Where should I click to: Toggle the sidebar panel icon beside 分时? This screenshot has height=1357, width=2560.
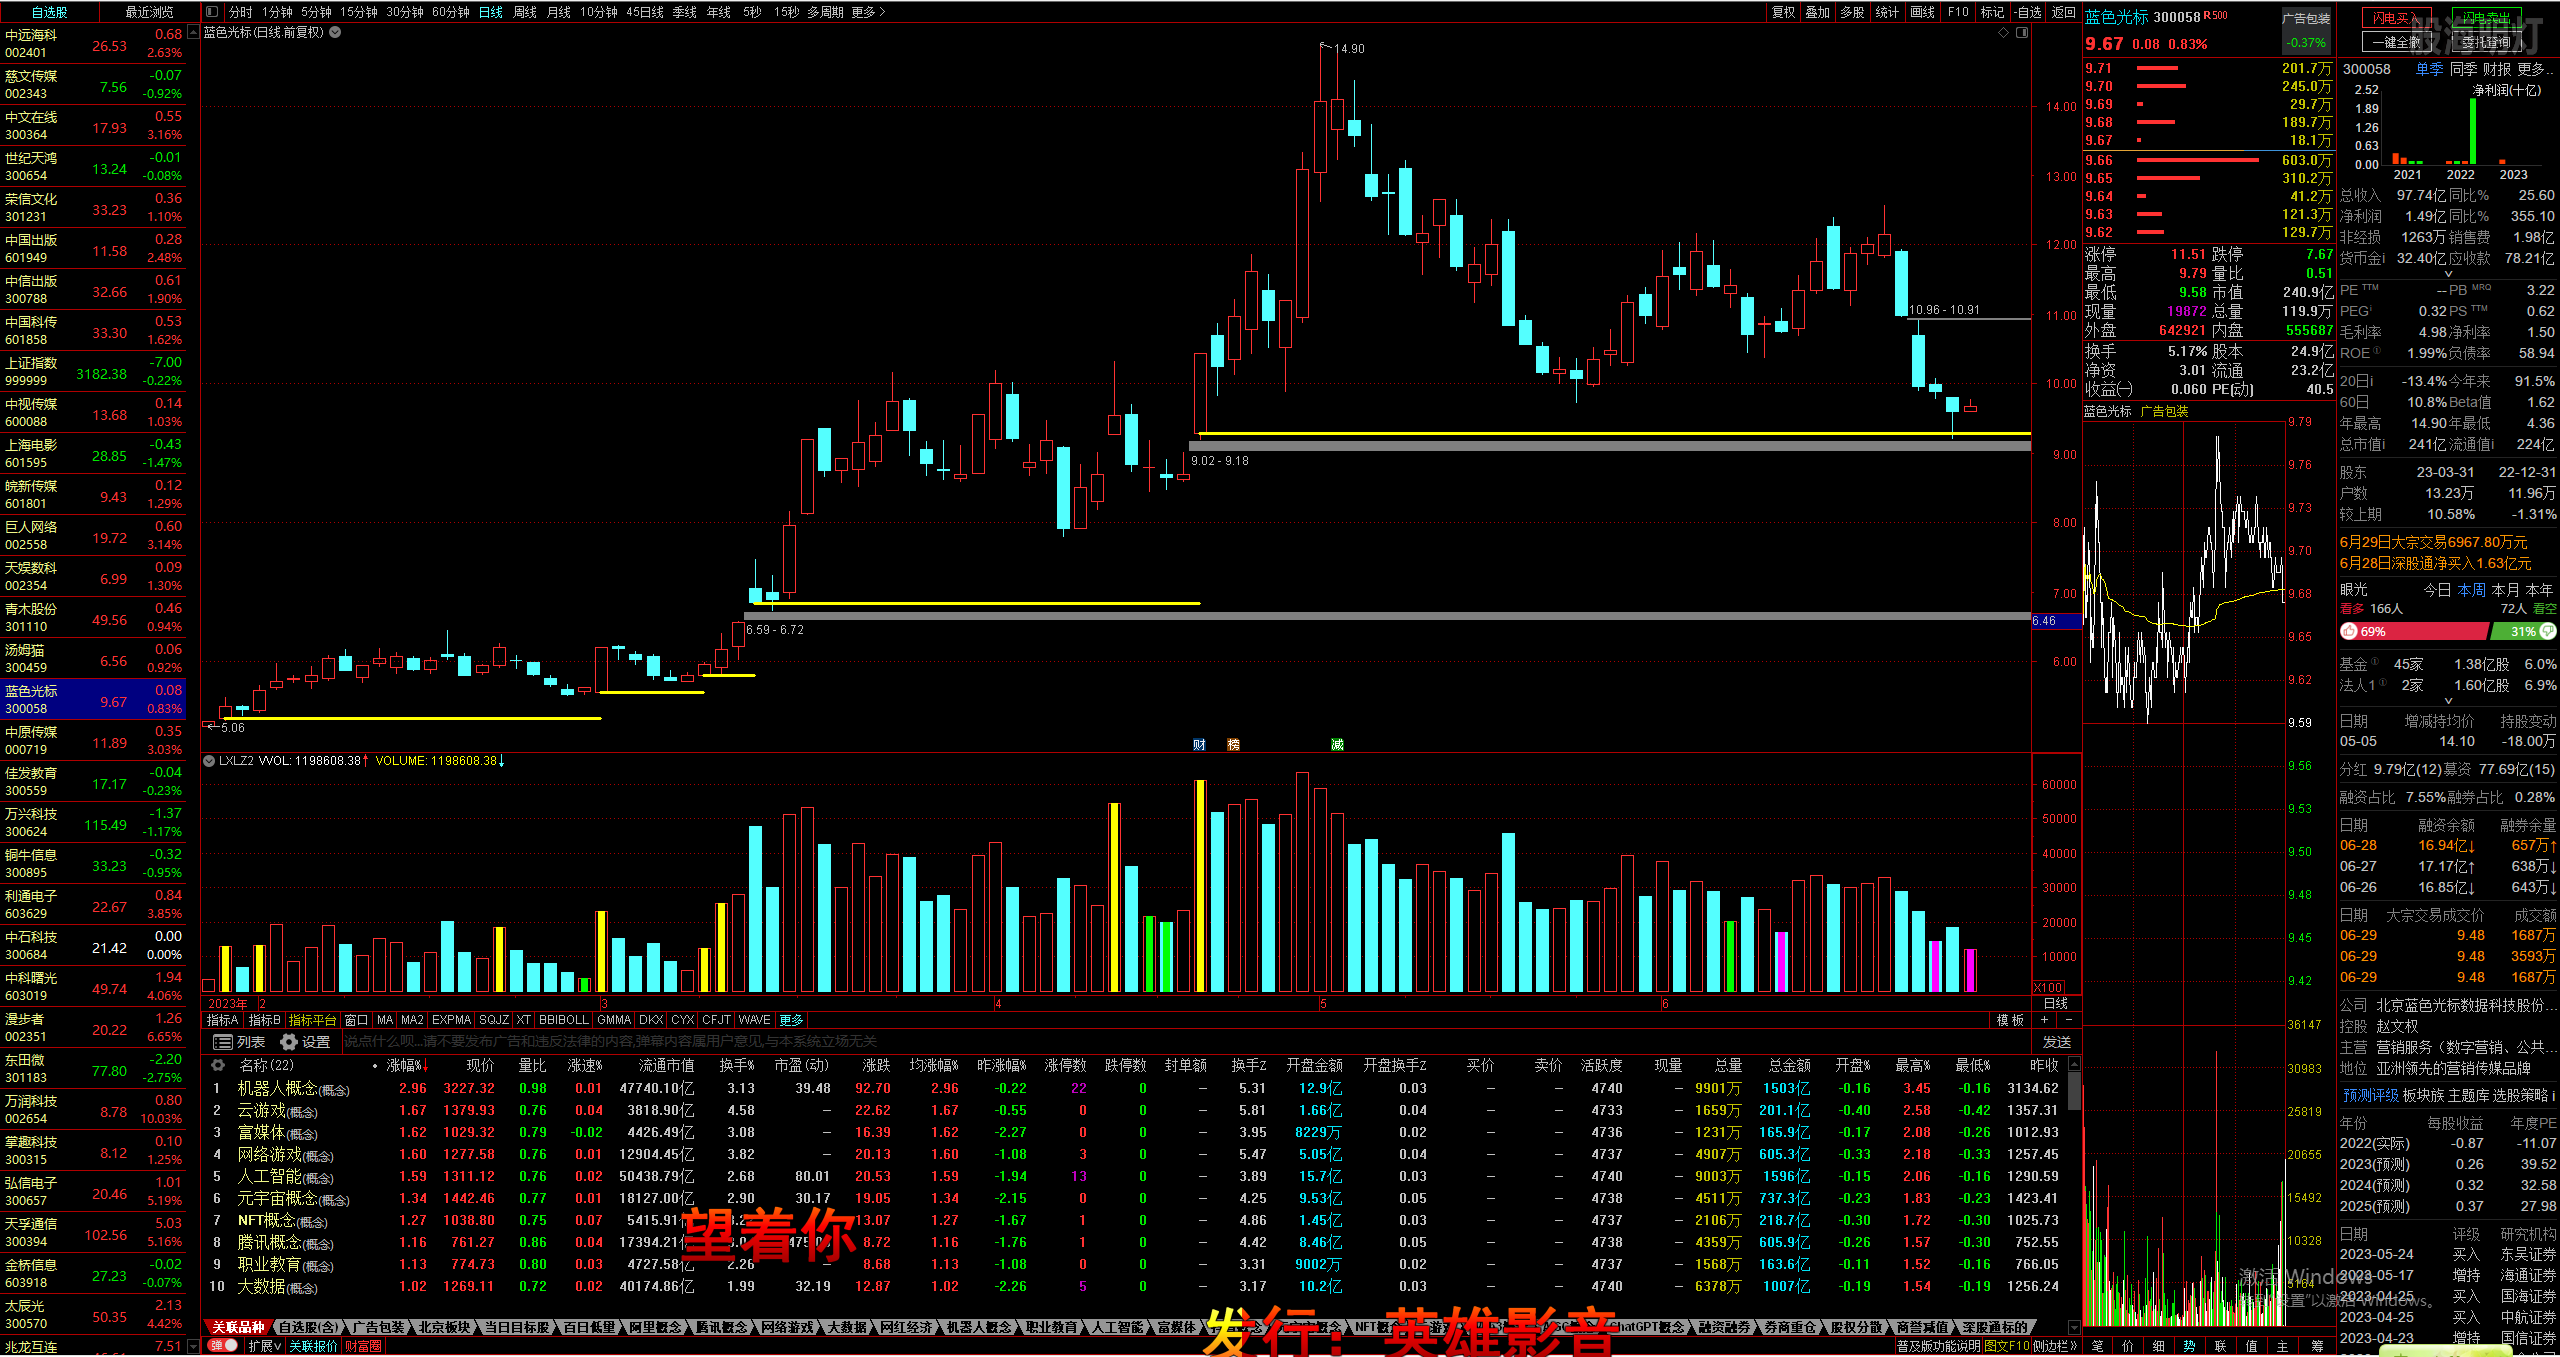(212, 12)
